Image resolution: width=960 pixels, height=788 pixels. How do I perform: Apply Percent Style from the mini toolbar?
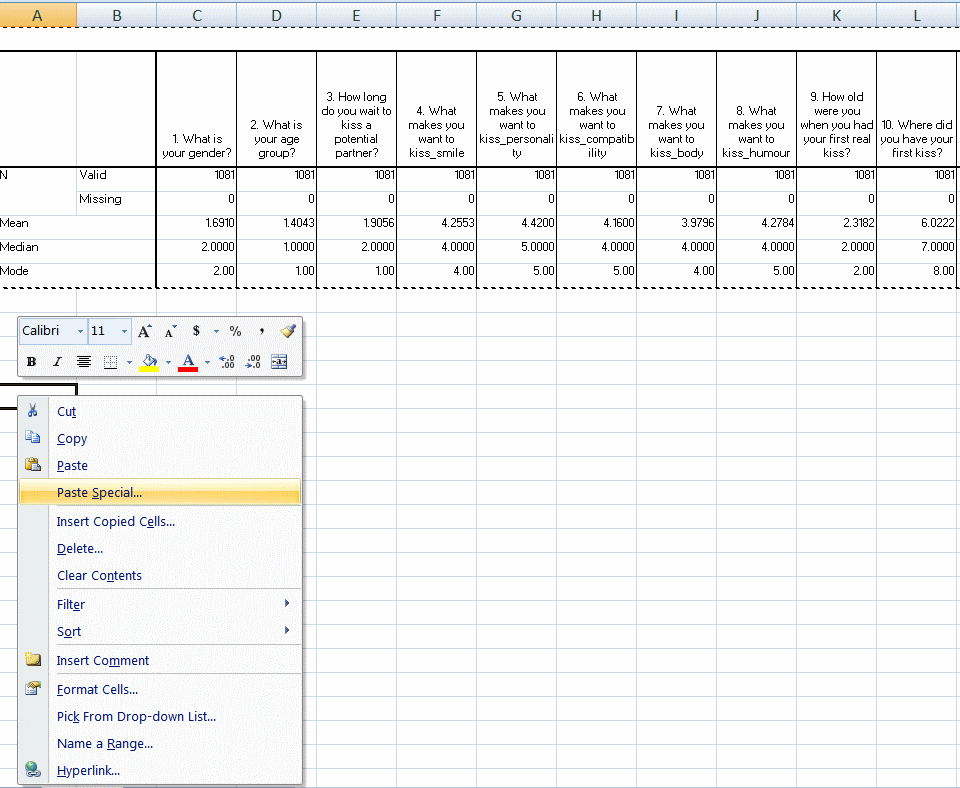point(235,331)
